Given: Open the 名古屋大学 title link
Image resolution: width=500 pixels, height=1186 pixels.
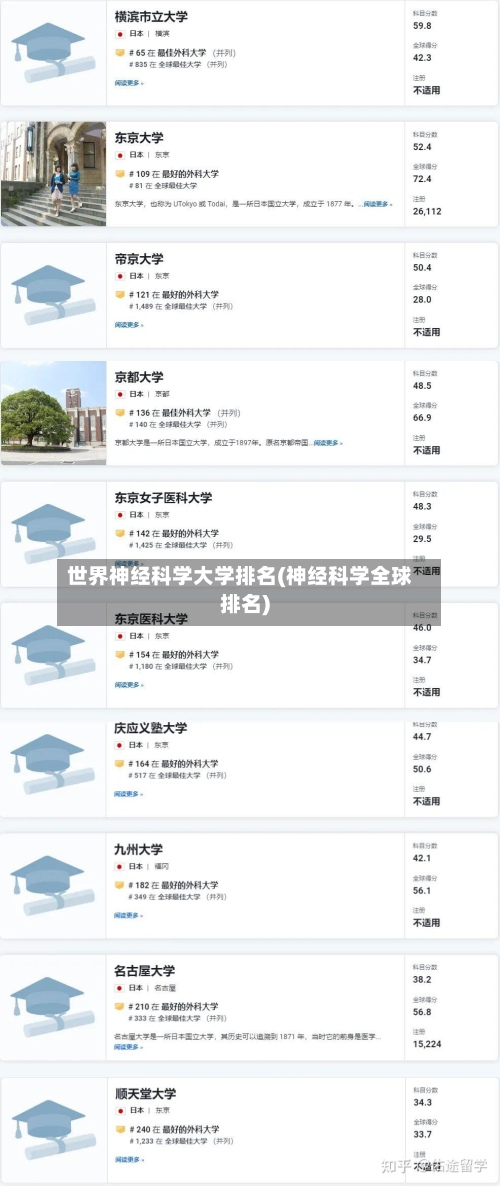Looking at the screenshot, I should point(144,970).
